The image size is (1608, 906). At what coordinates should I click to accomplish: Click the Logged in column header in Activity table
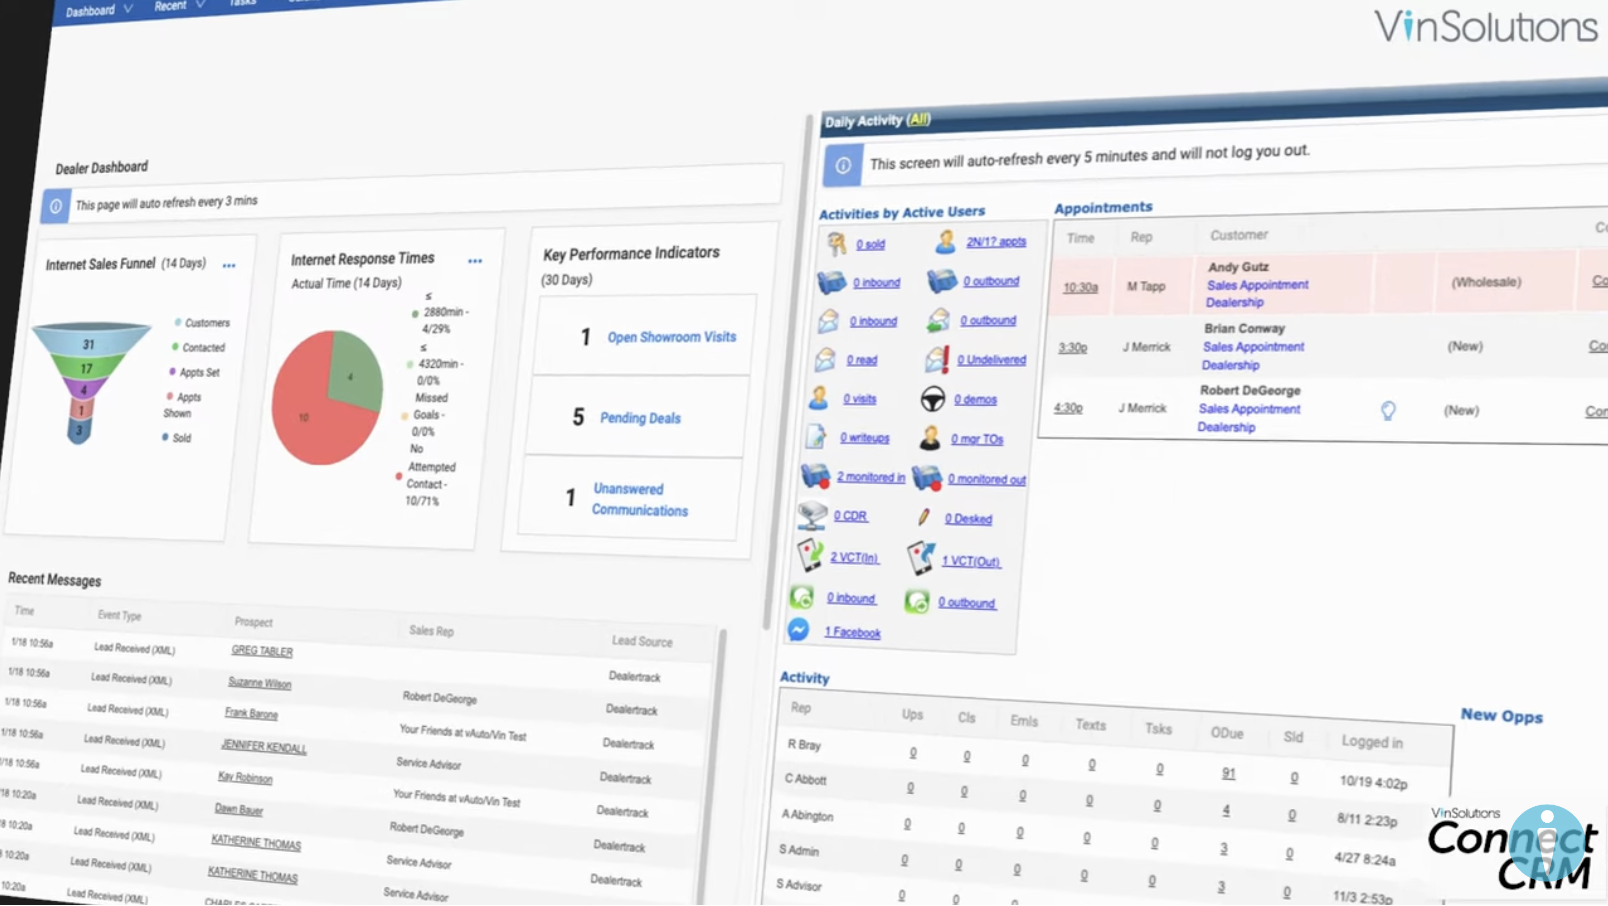[x=1372, y=741]
